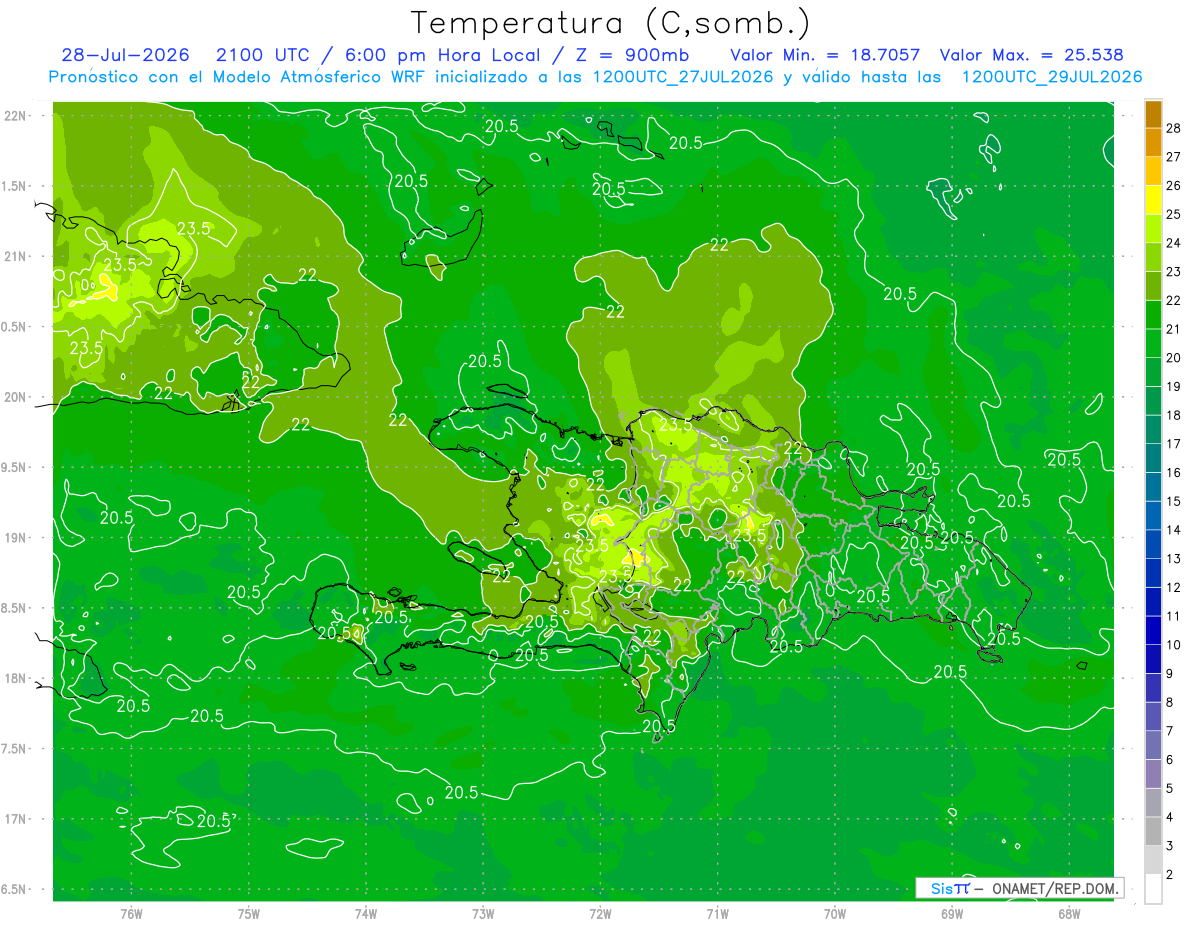Click legend value '6'

pos(1170,760)
